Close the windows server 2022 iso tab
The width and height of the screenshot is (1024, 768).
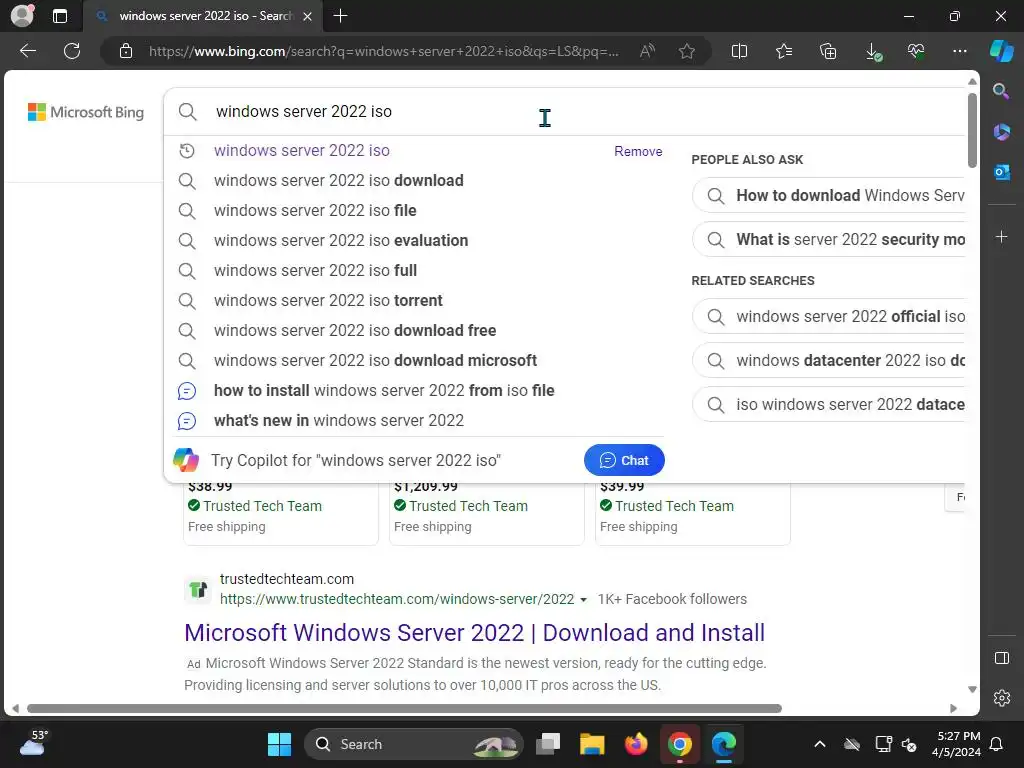point(308,16)
